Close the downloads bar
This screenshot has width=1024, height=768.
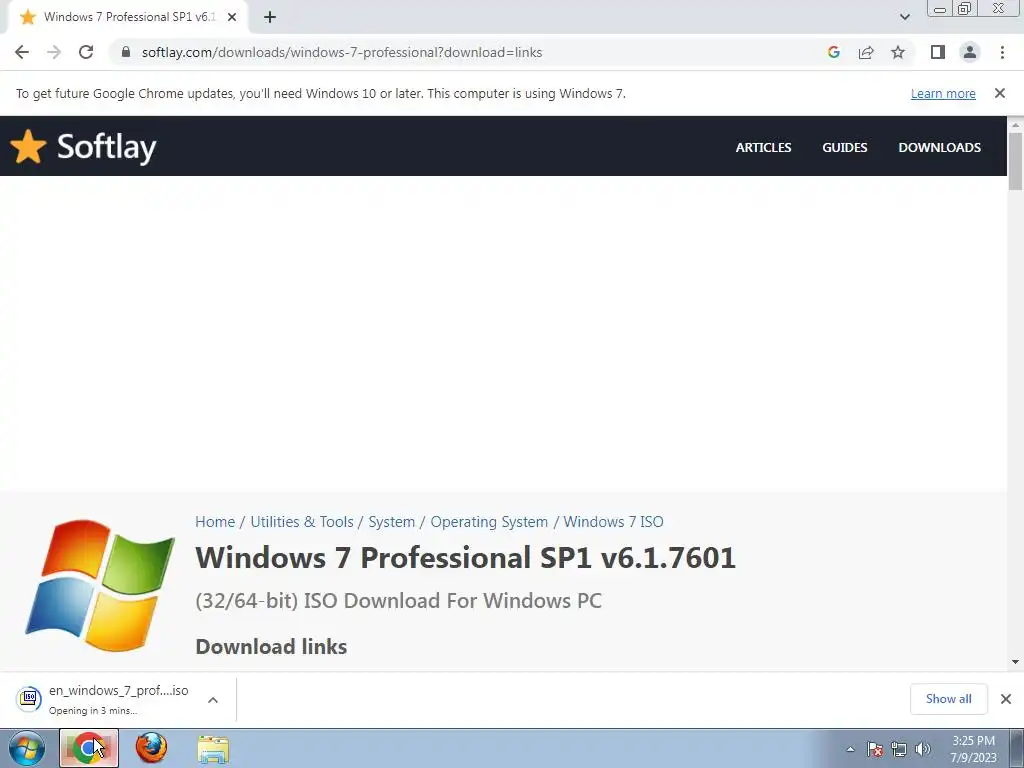pyautogui.click(x=1006, y=699)
